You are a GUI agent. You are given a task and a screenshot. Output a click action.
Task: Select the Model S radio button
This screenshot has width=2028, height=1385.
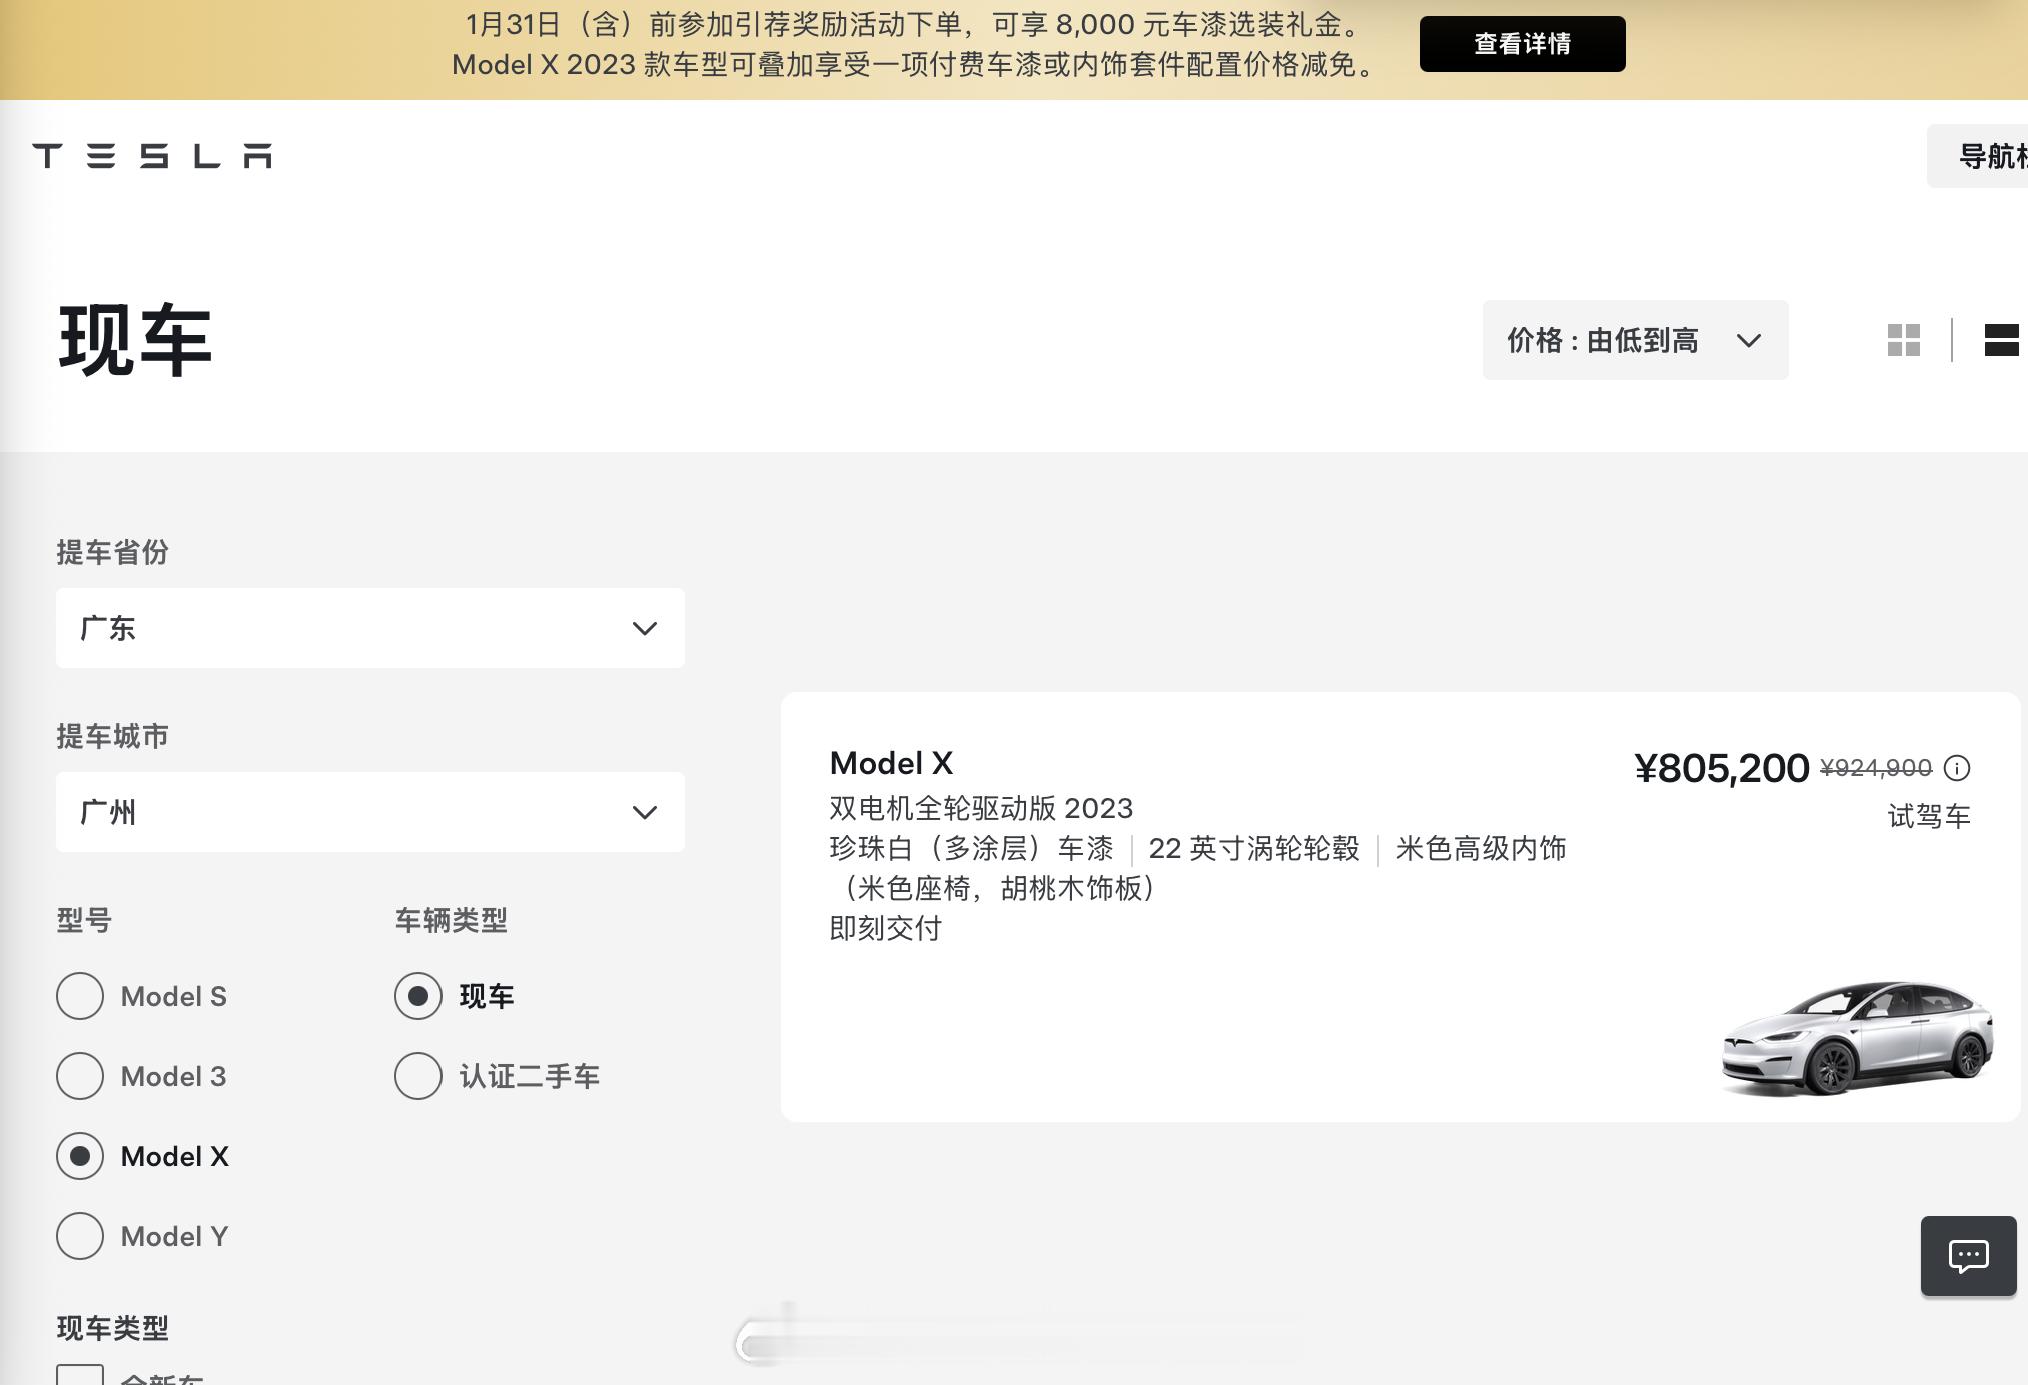point(80,996)
